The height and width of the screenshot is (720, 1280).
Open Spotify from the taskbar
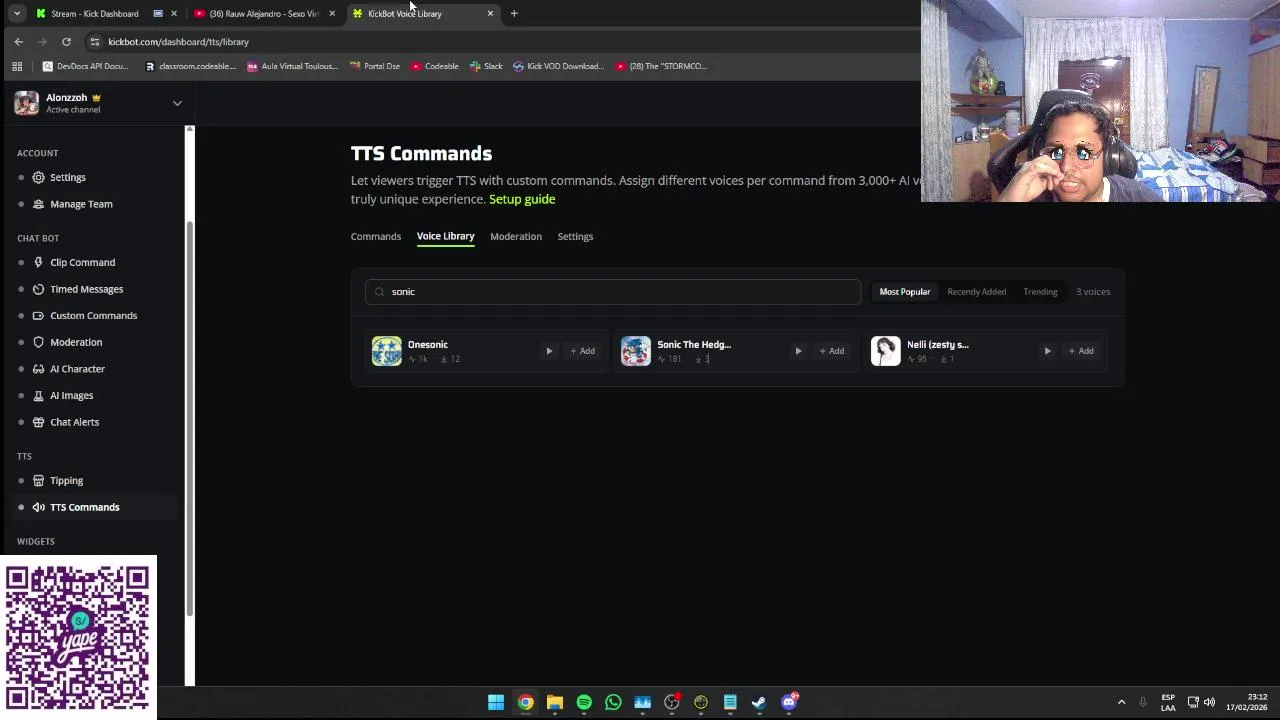pyautogui.click(x=584, y=702)
